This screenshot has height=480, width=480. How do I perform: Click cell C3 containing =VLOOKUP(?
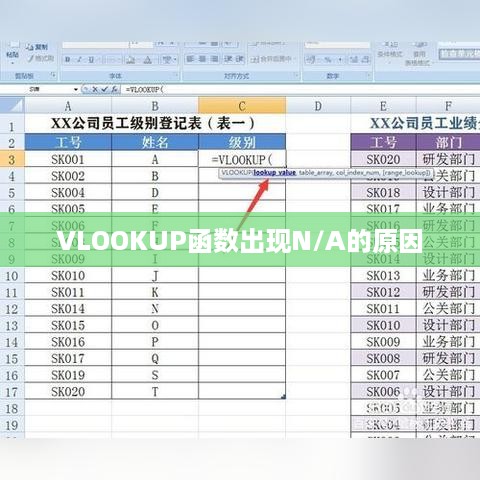click(x=242, y=159)
